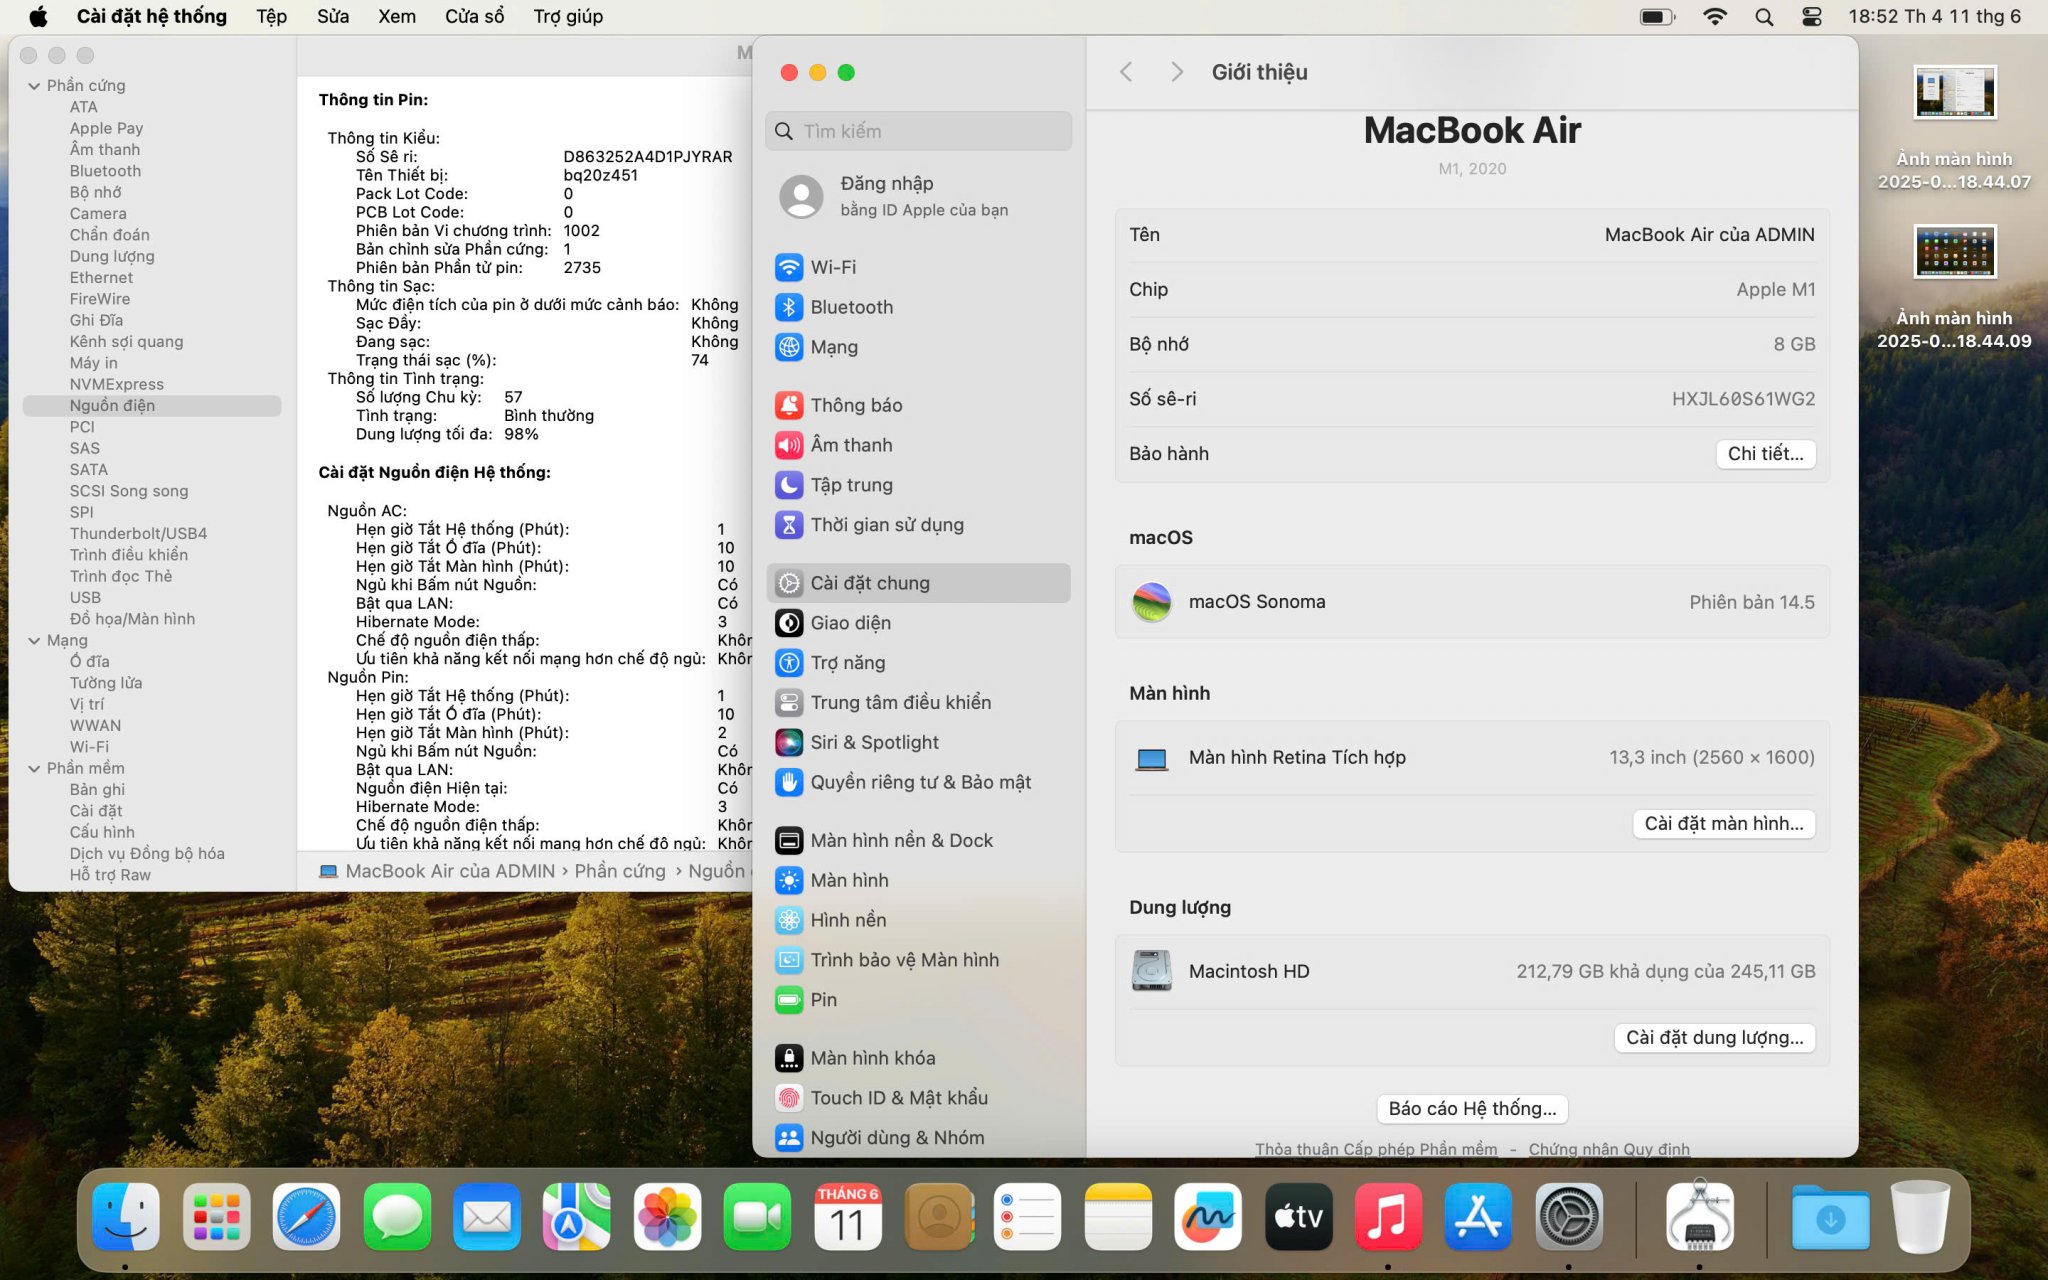This screenshot has width=2048, height=1280.
Task: Open the Trợ giúp menu
Action: (x=568, y=16)
